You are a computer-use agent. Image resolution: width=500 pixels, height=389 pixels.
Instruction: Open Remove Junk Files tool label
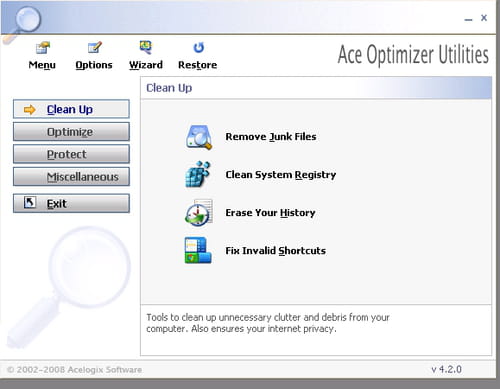(x=271, y=137)
